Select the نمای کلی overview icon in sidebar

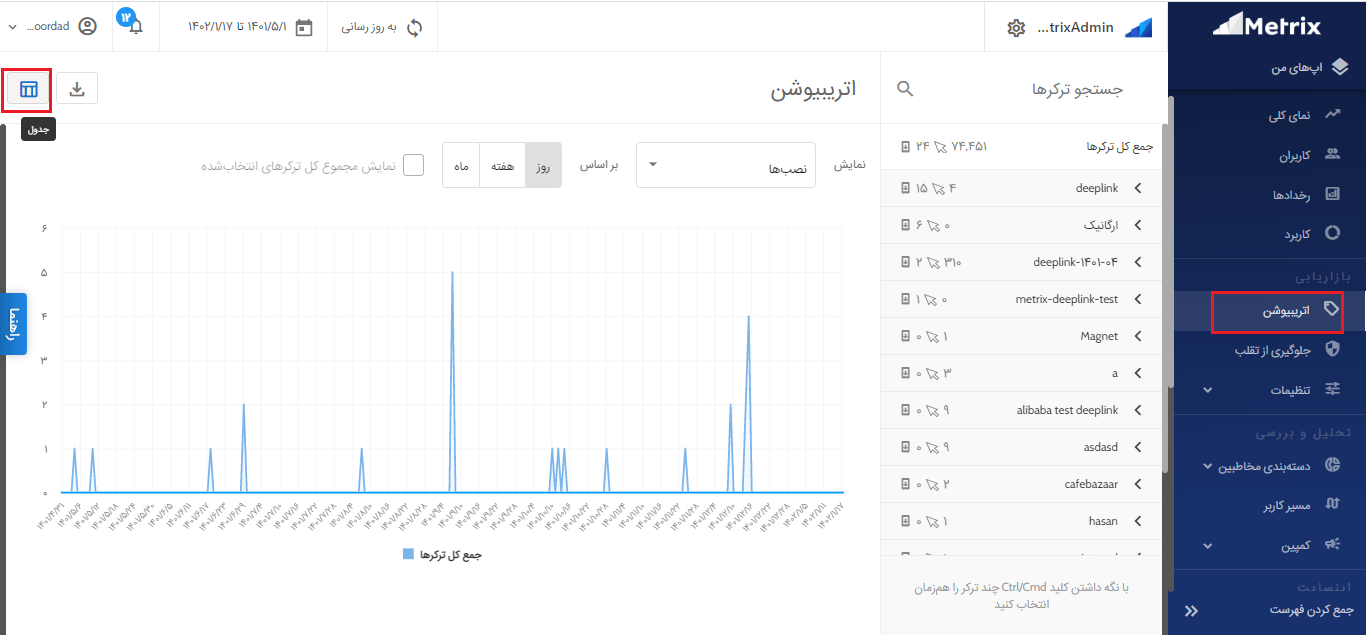click(1332, 115)
